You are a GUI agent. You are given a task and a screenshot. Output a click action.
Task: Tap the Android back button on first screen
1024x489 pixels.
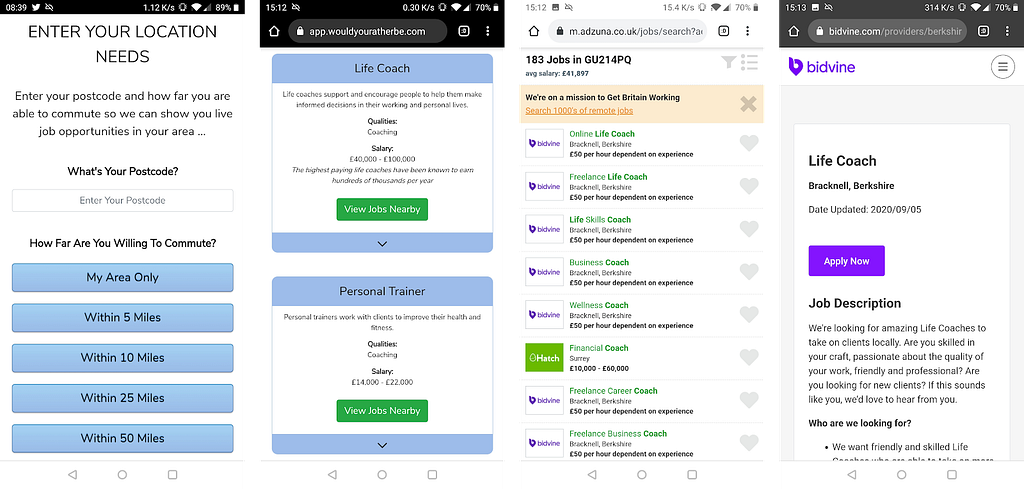72,475
